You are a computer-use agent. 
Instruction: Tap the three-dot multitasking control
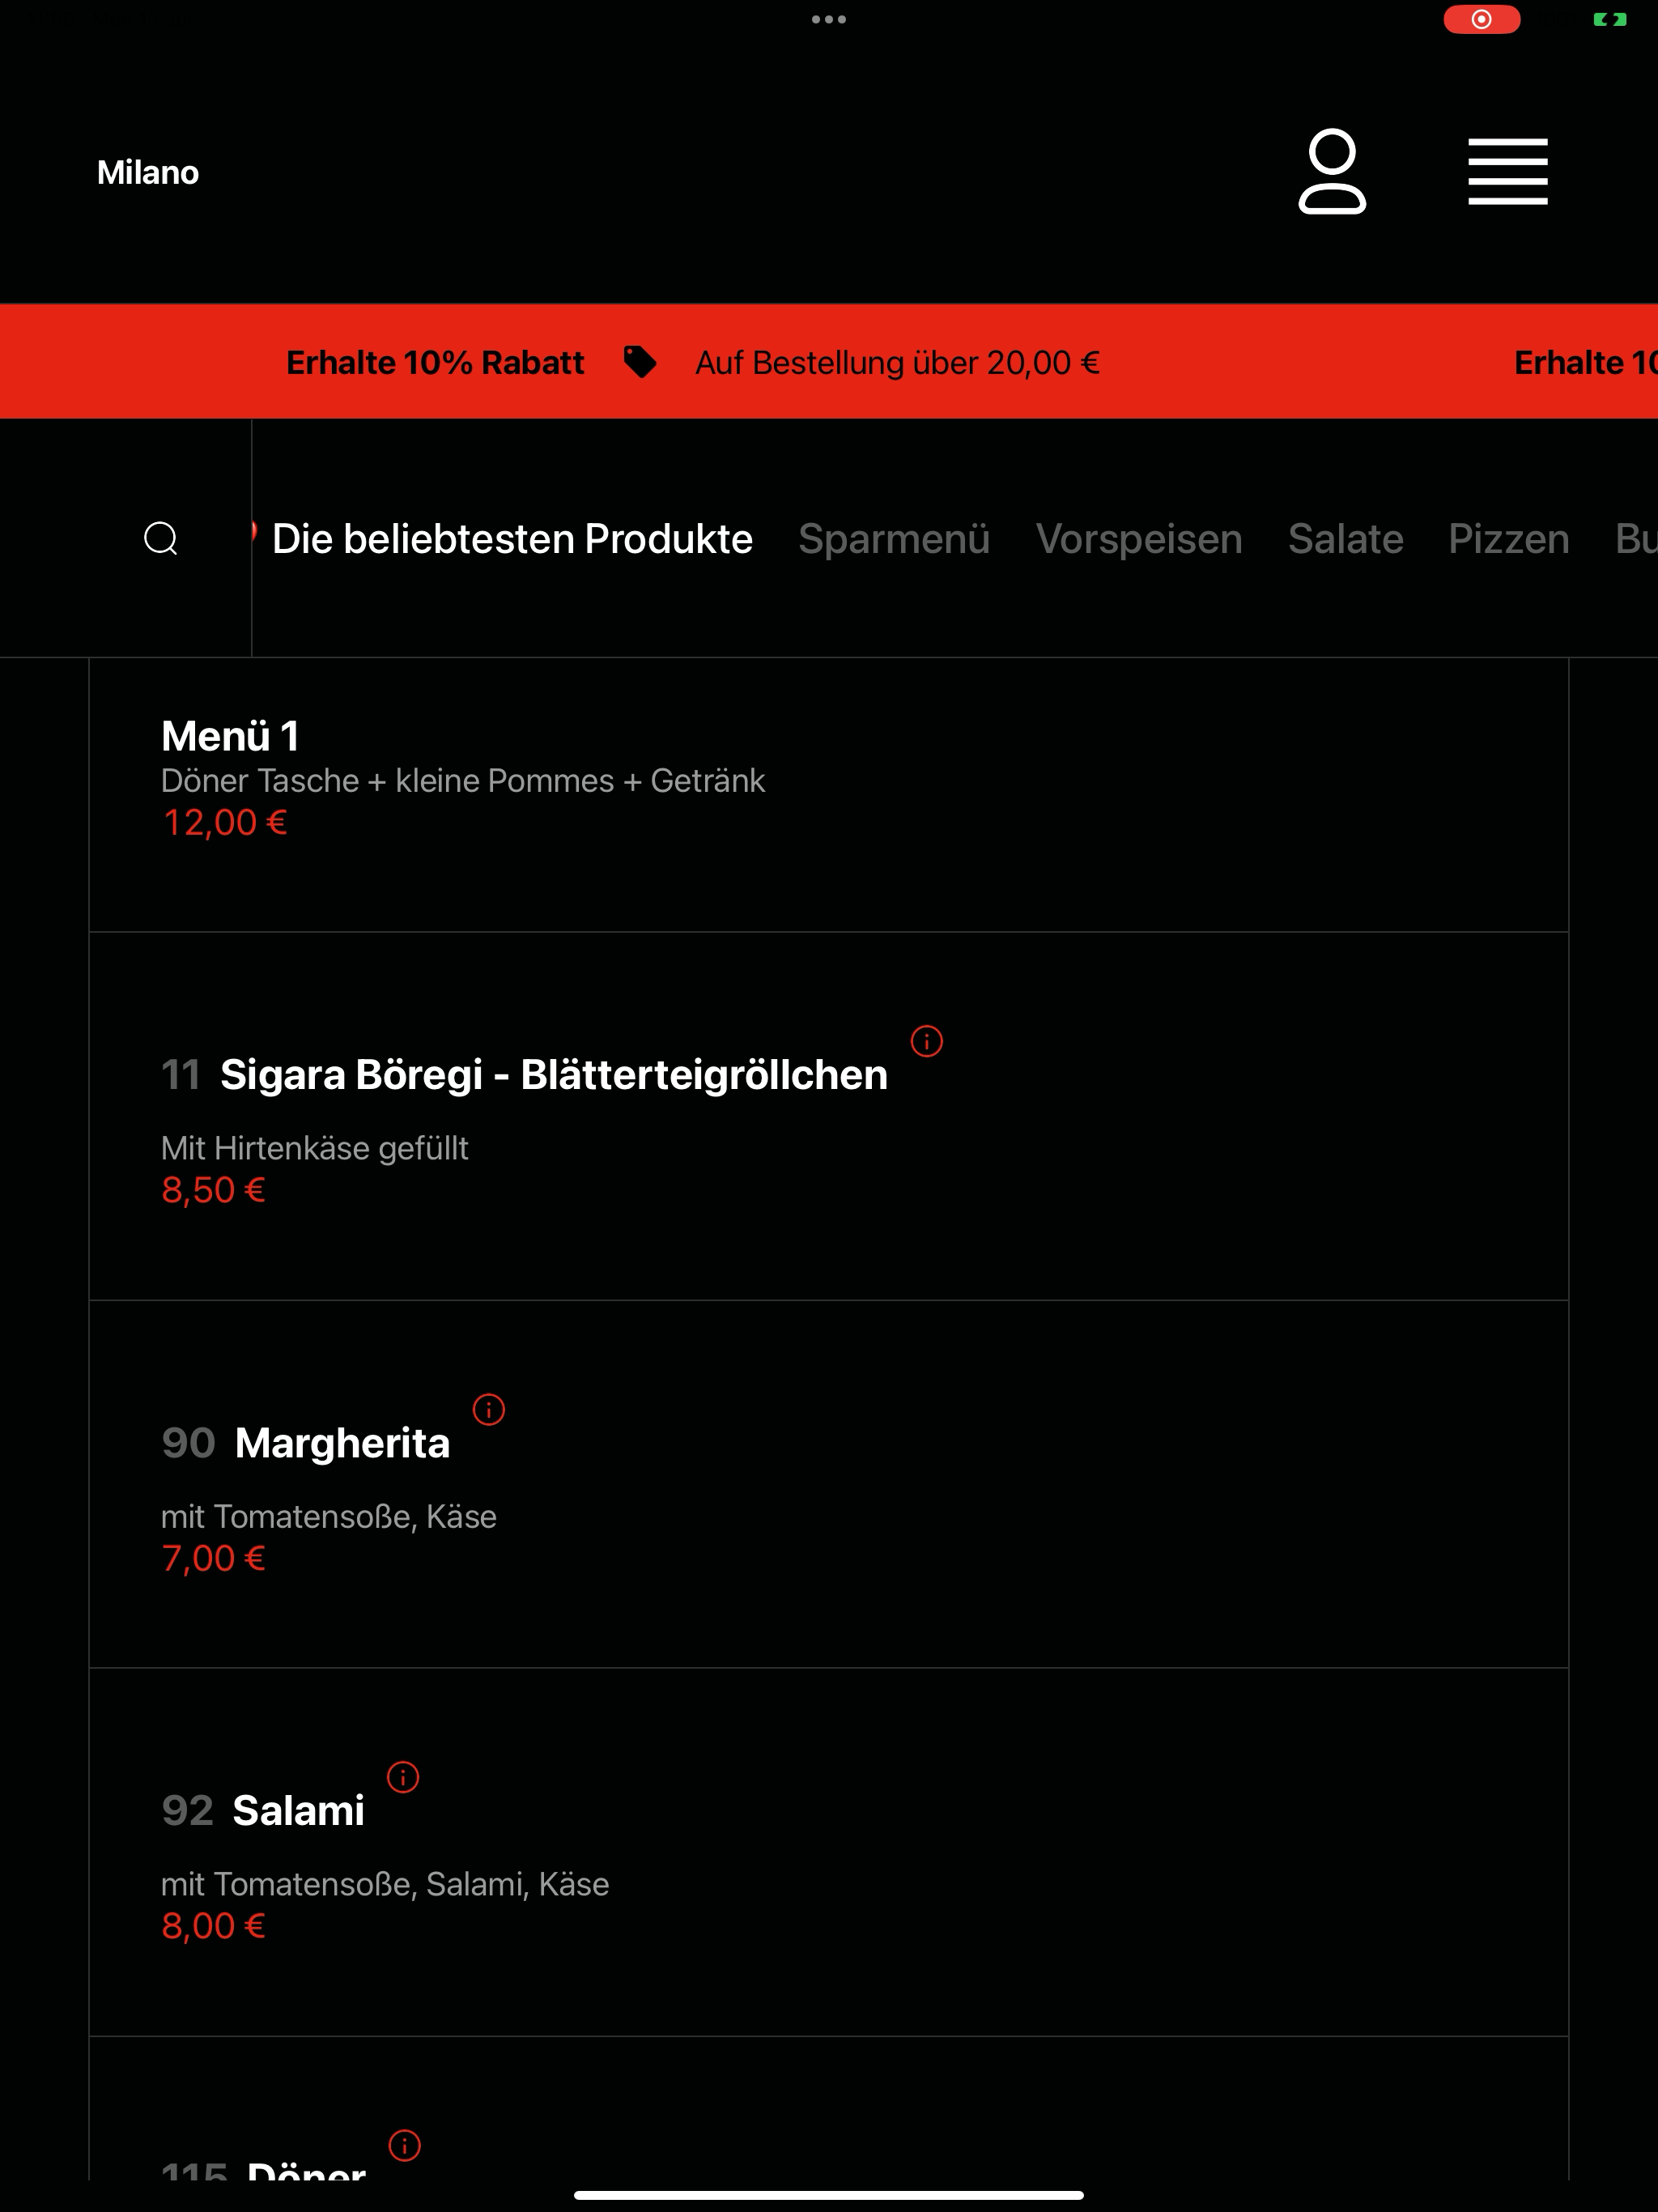[829, 19]
